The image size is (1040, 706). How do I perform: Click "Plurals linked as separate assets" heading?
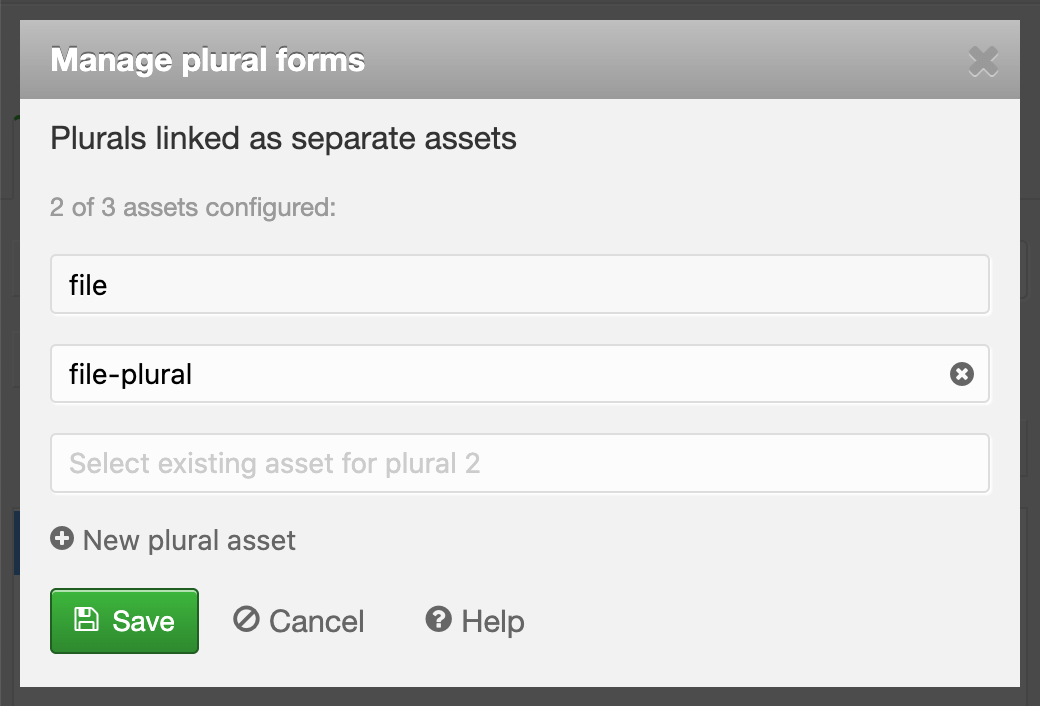283,137
